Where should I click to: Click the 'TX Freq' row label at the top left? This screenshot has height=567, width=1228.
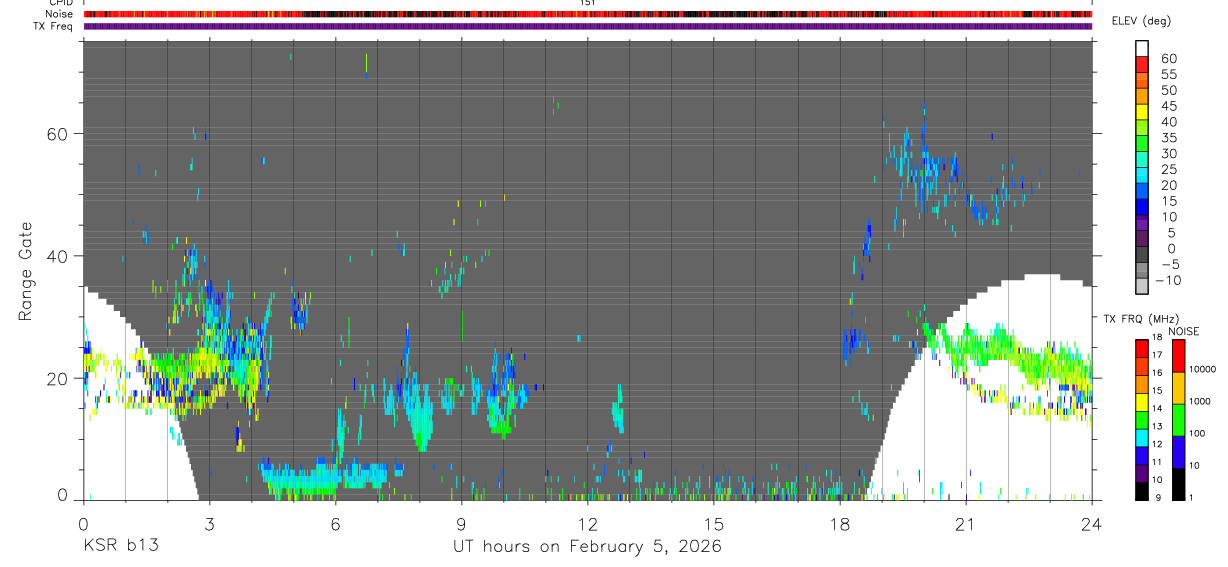54,25
